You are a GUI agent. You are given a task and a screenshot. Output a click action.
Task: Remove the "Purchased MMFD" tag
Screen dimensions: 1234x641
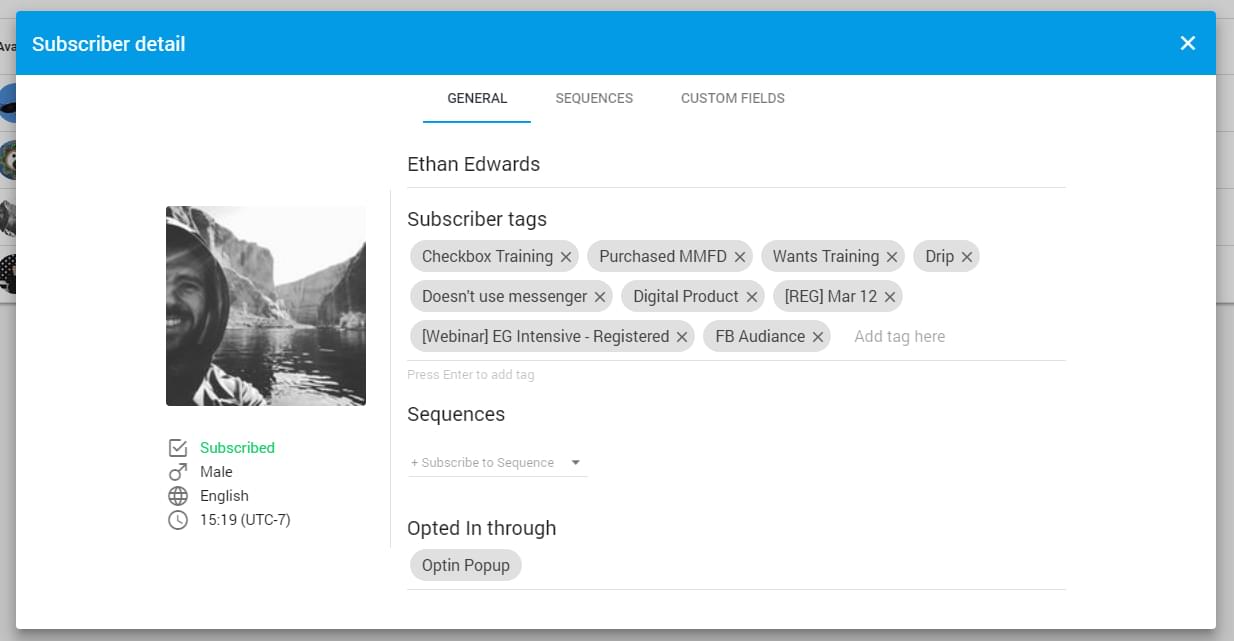pos(739,256)
